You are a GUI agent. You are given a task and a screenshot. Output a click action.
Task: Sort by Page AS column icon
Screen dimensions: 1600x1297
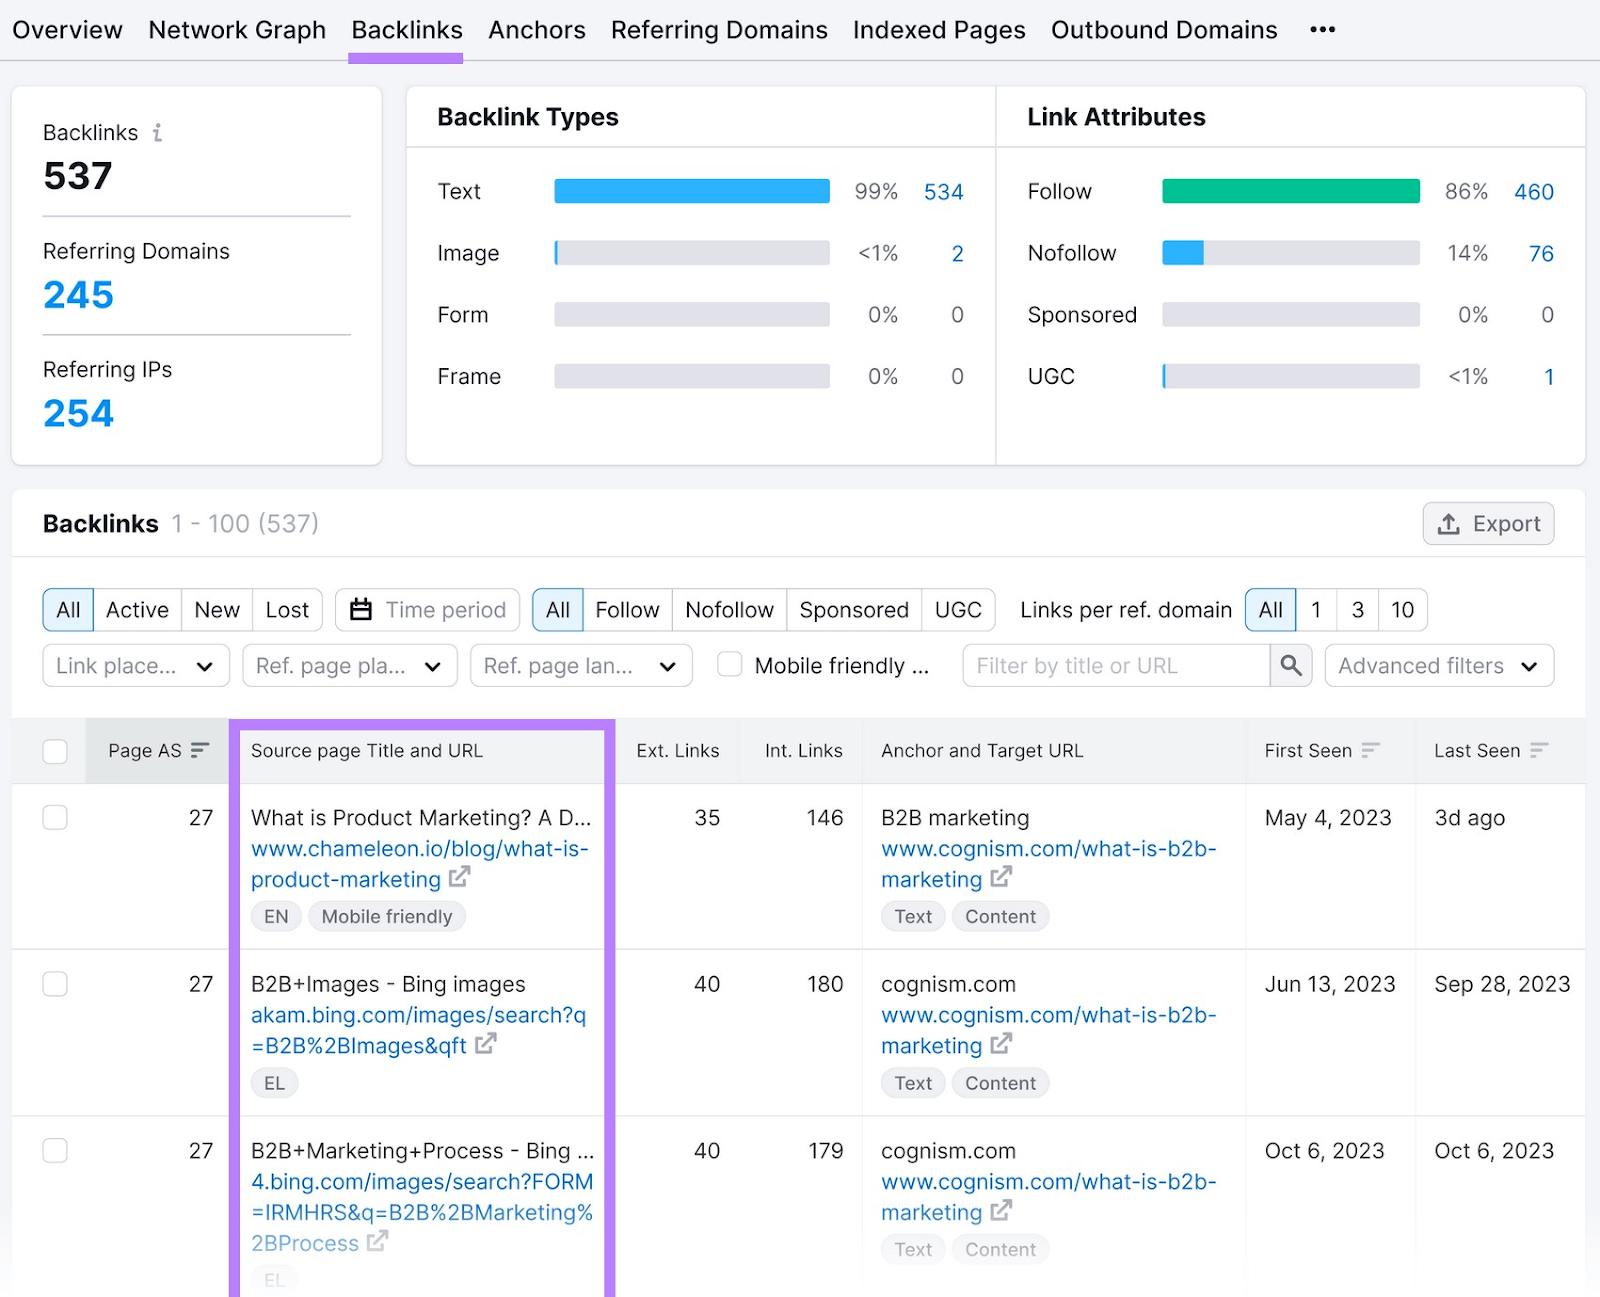click(200, 750)
